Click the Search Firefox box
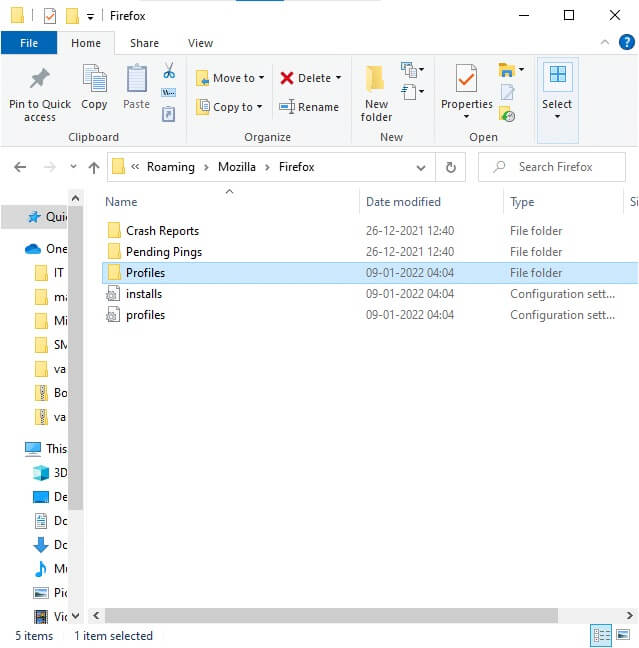639x648 pixels. click(x=551, y=167)
